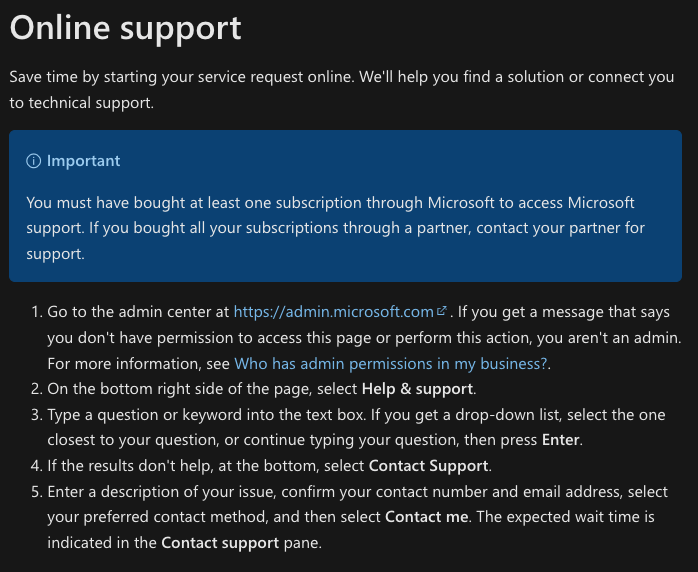
Task: Click the 'Online support' page heading
Action: 126,28
